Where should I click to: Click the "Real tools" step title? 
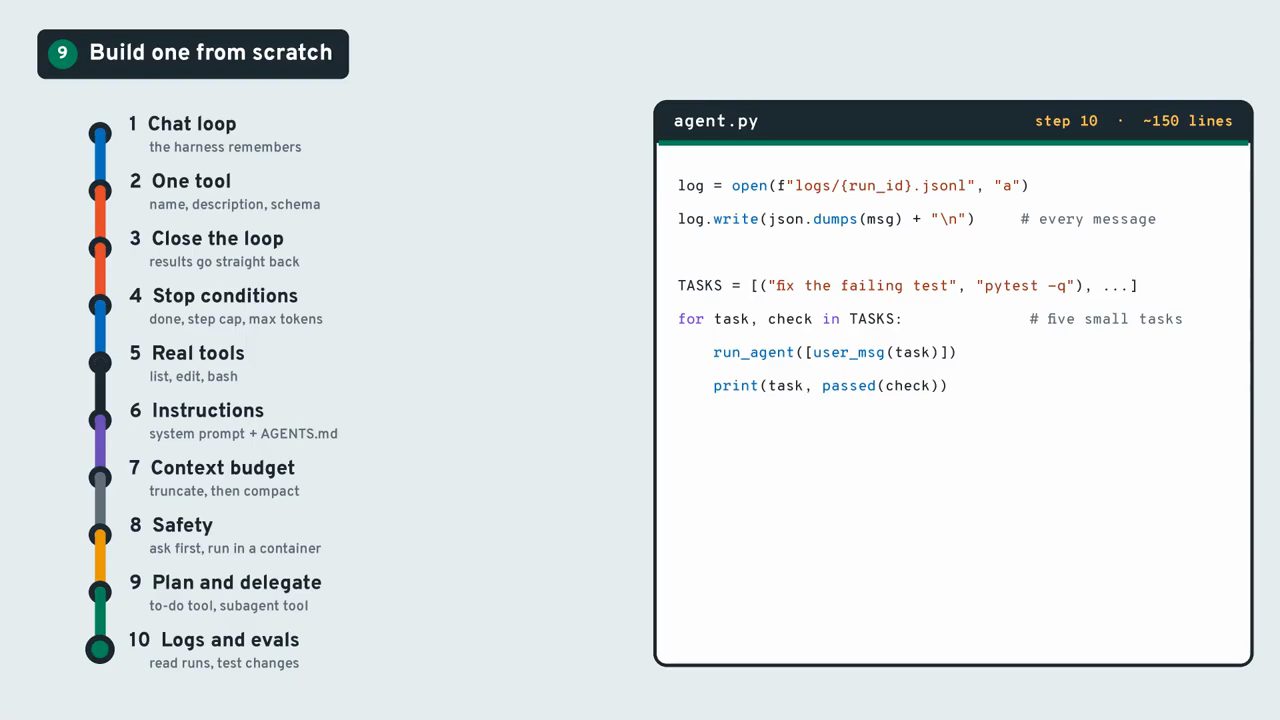(198, 353)
